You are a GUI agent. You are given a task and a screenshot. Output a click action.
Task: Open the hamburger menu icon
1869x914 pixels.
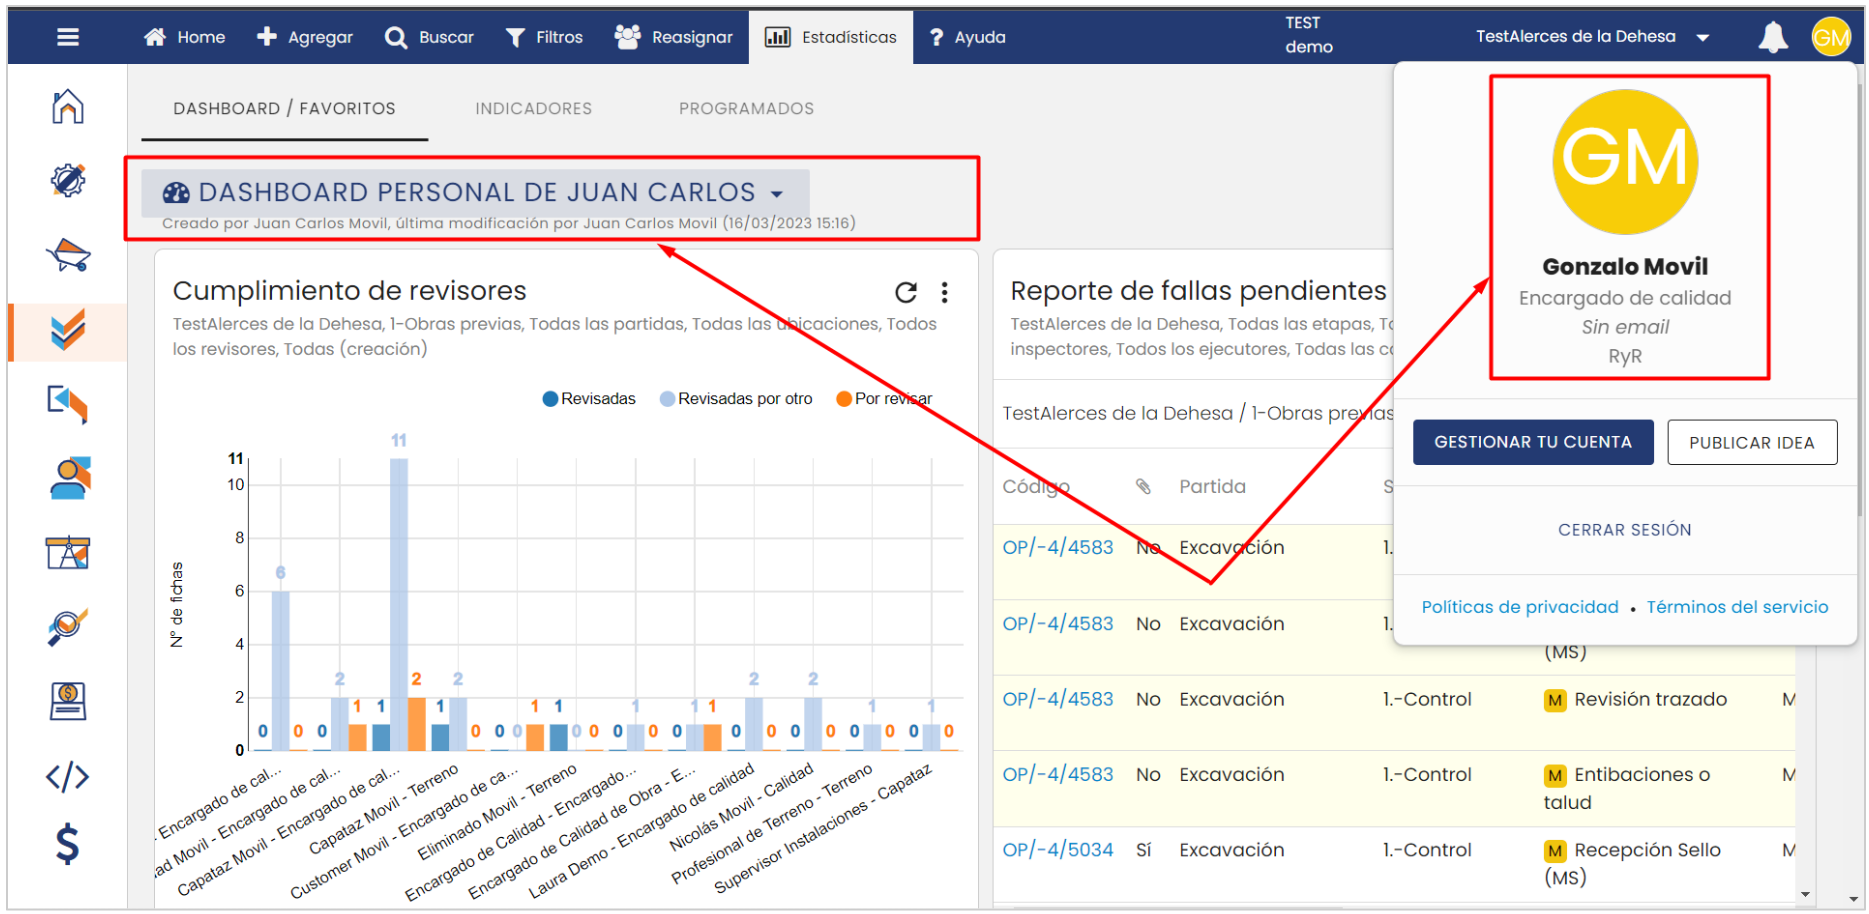tap(68, 37)
